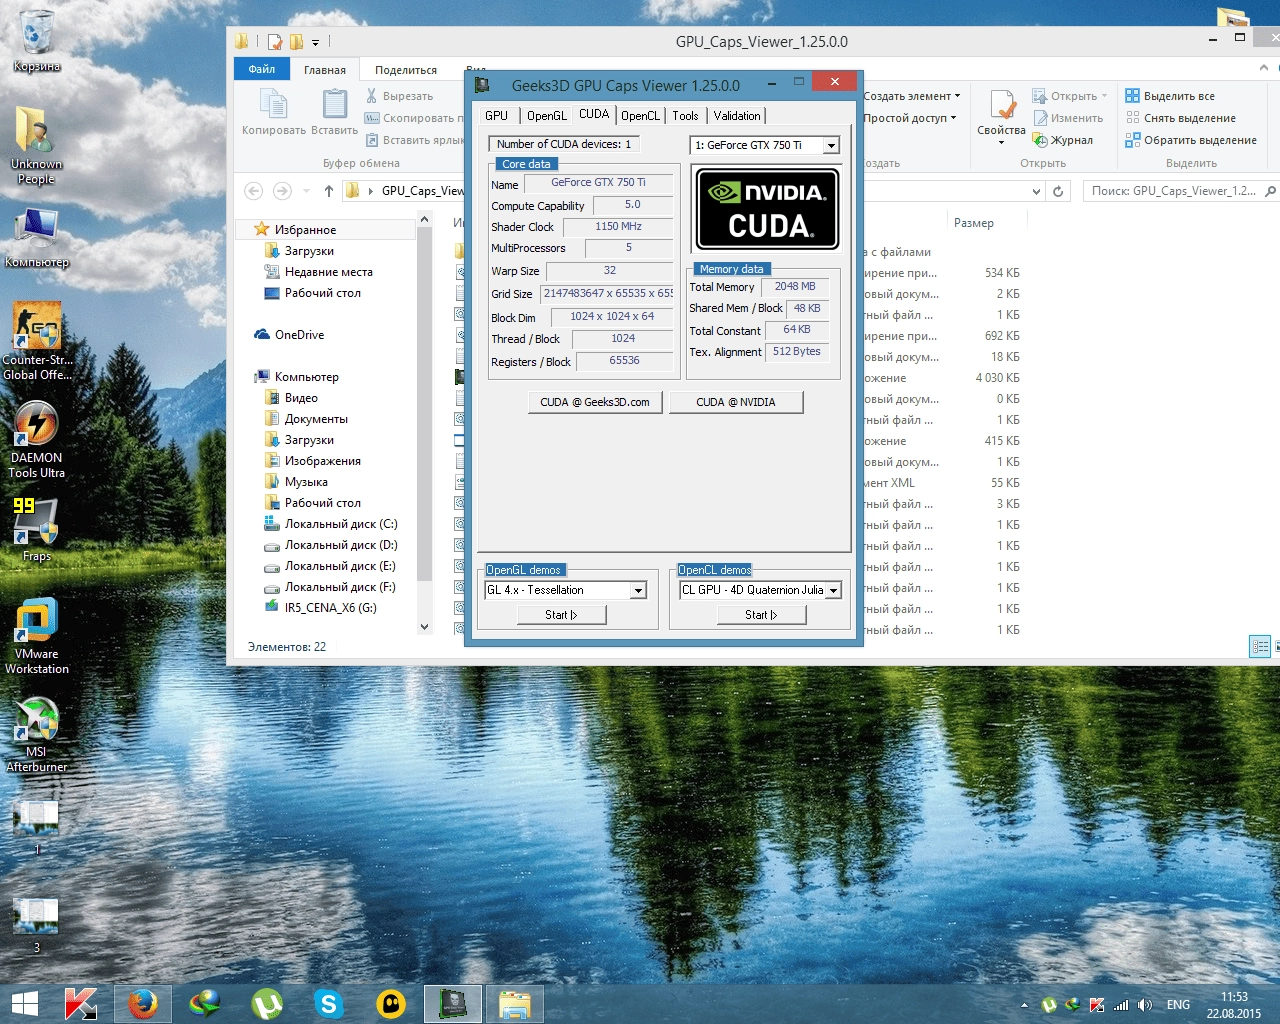Select the Unknown People desktop folder
The height and width of the screenshot is (1024, 1280).
[37, 144]
